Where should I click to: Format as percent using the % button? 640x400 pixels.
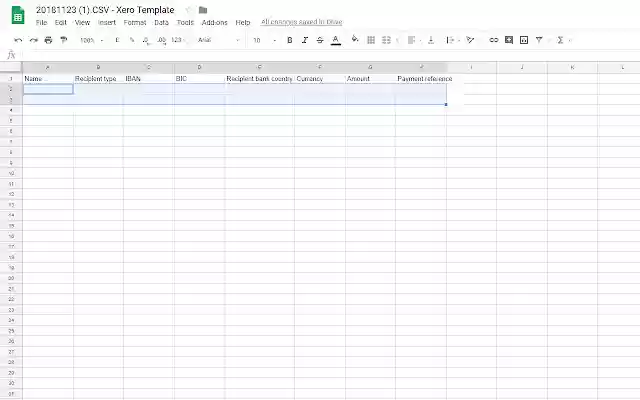[132, 40]
